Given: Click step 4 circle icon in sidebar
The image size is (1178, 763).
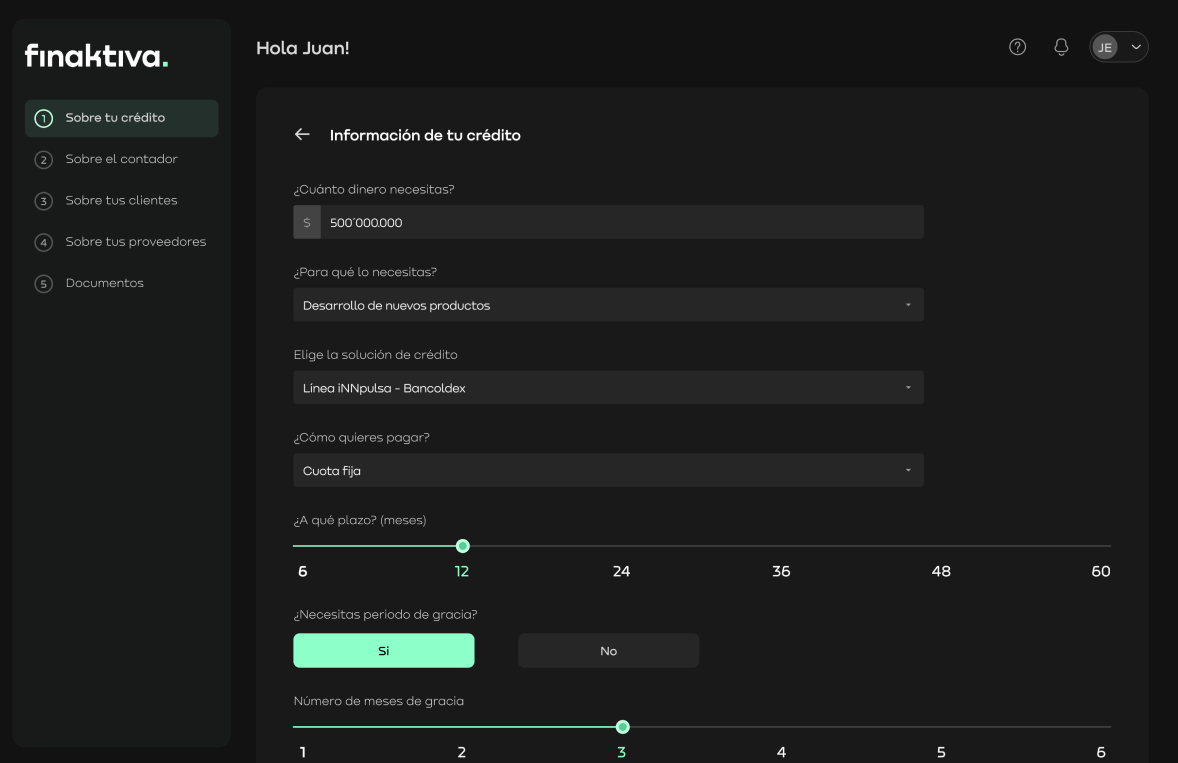Looking at the screenshot, I should pos(44,243).
